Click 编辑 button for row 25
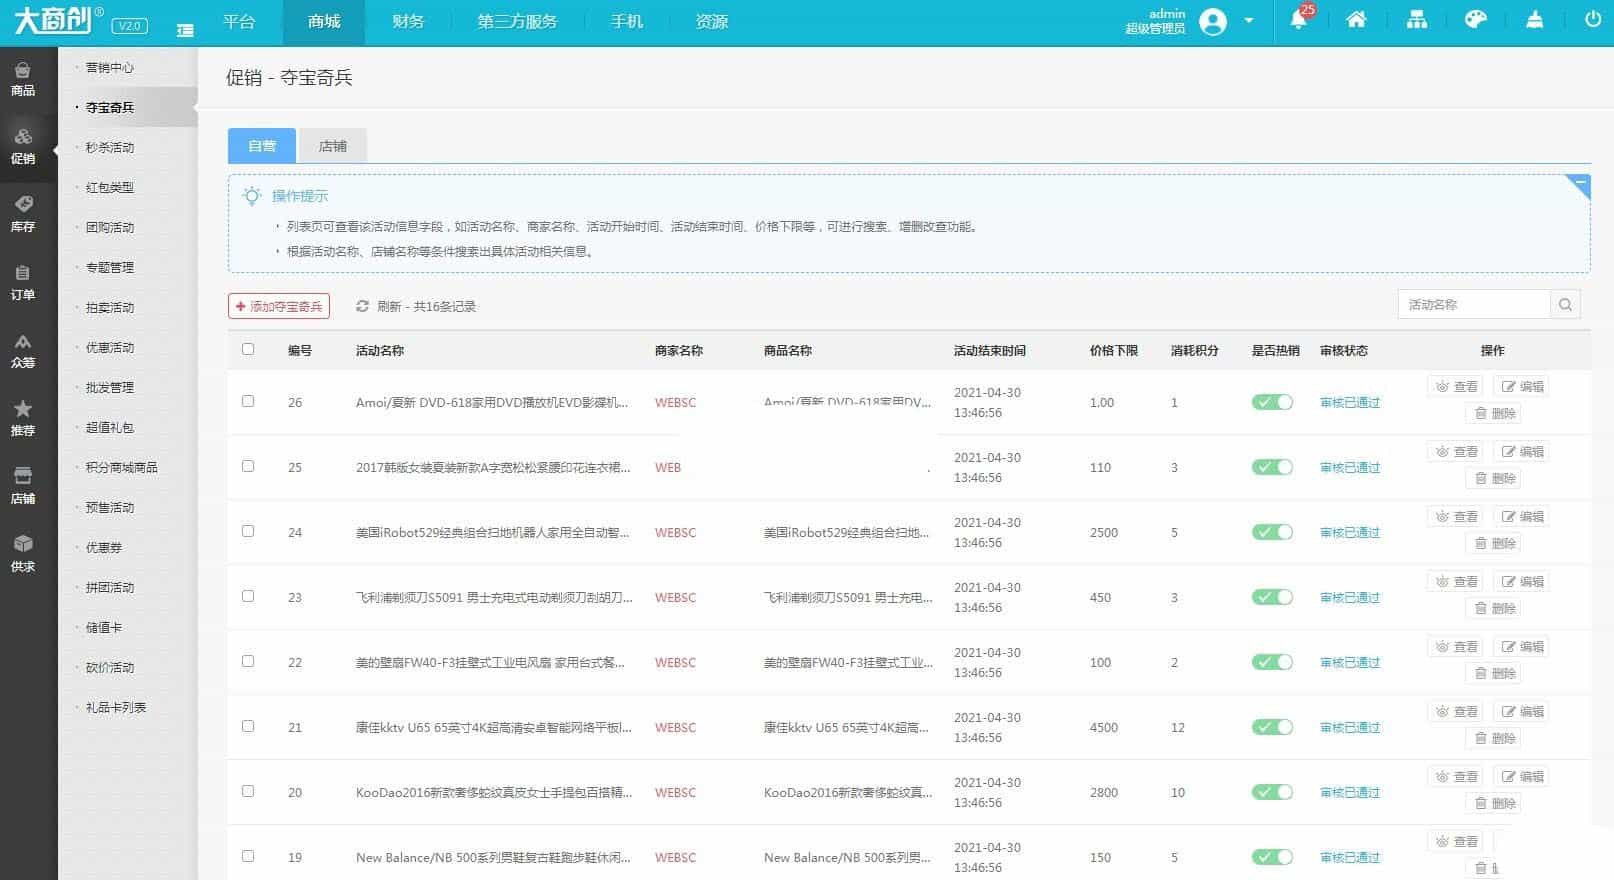1614x880 pixels. pyautogui.click(x=1521, y=452)
